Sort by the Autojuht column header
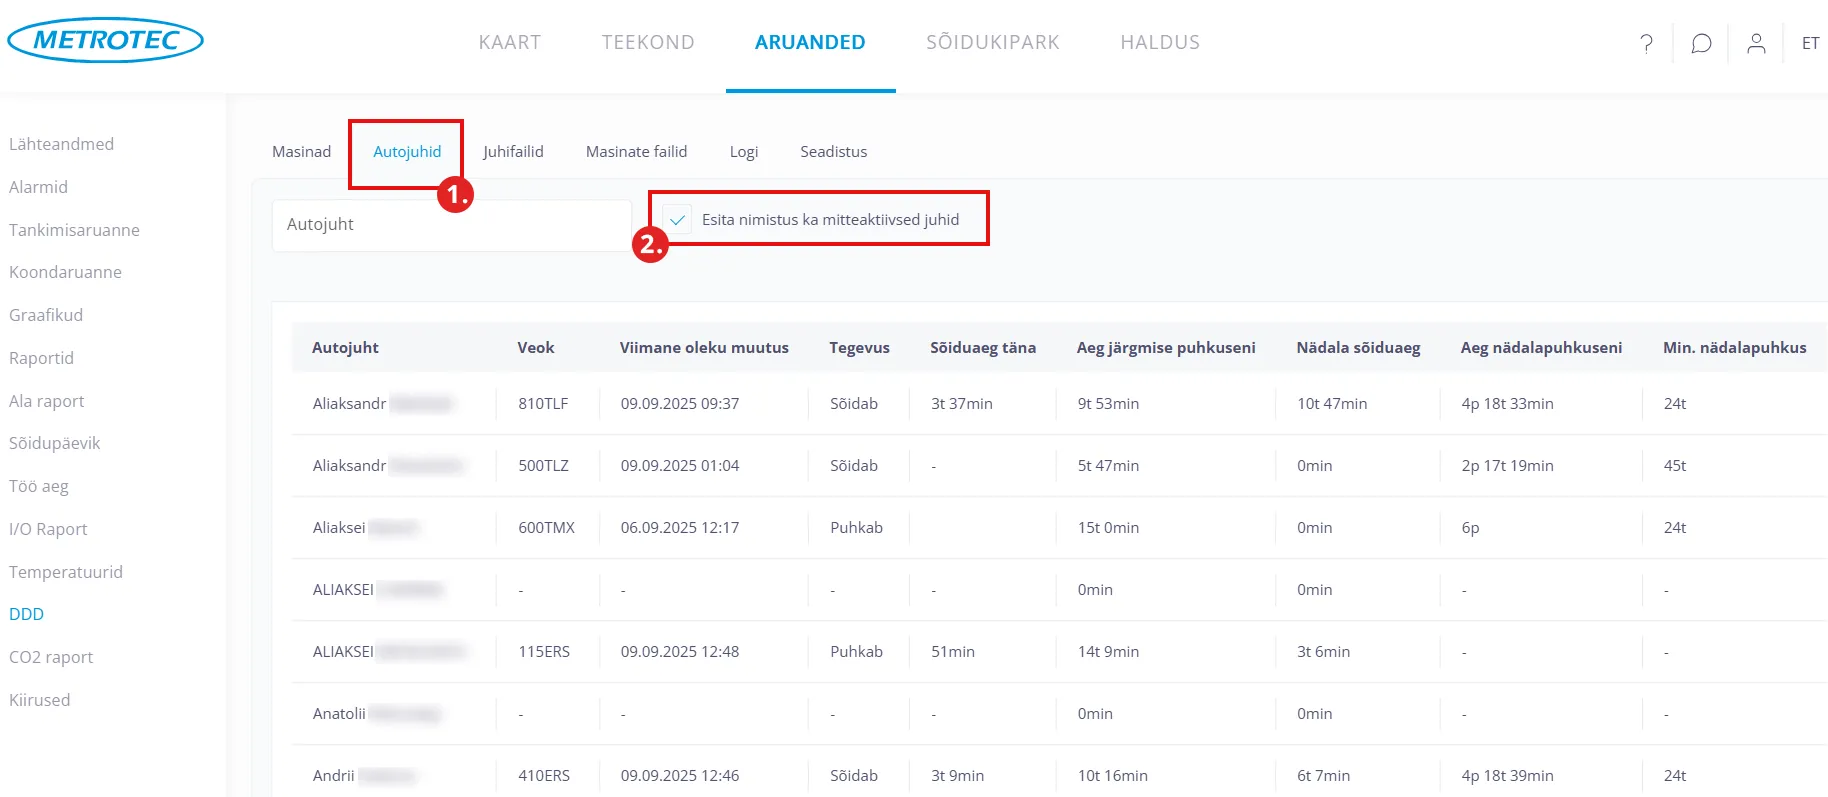The width and height of the screenshot is (1828, 797). point(345,348)
